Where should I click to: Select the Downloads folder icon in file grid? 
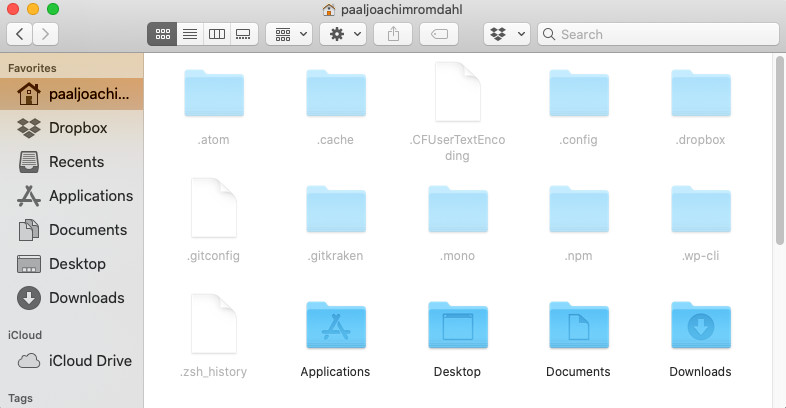point(701,325)
